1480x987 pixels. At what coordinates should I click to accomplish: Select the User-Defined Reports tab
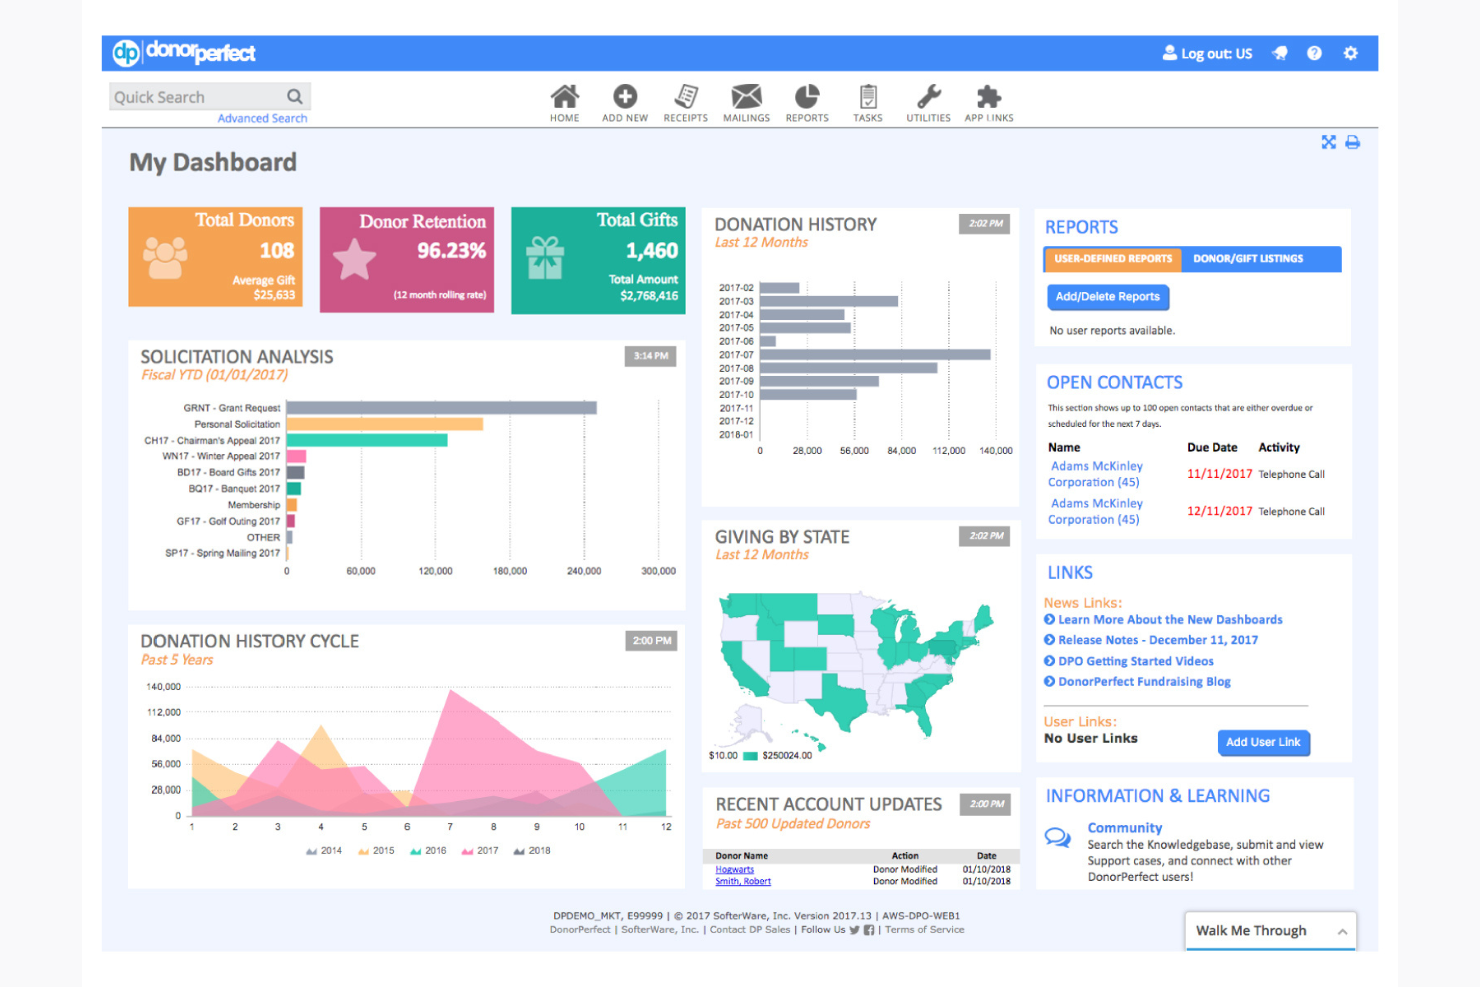1111,259
